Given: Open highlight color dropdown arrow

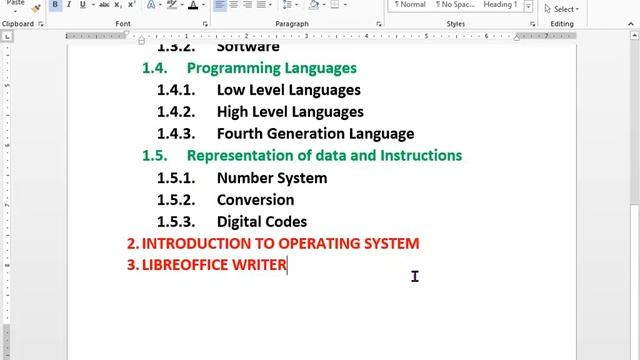Looking at the screenshot, I should [x=182, y=4].
